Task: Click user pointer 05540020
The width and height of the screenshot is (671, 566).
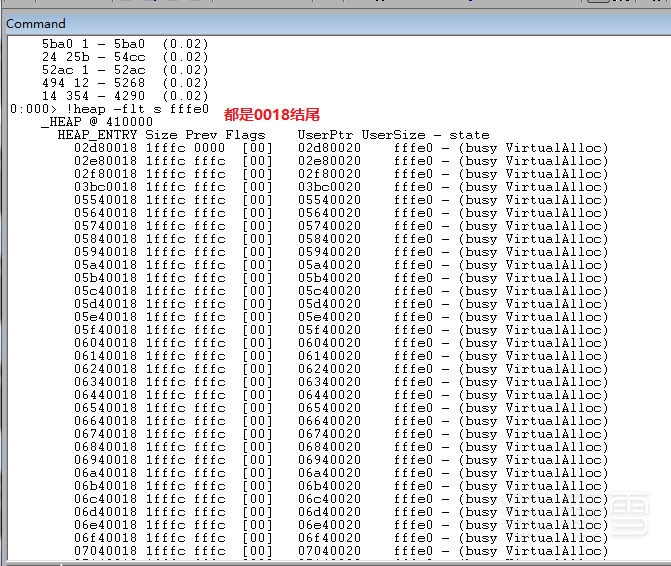Action: pyautogui.click(x=330, y=200)
